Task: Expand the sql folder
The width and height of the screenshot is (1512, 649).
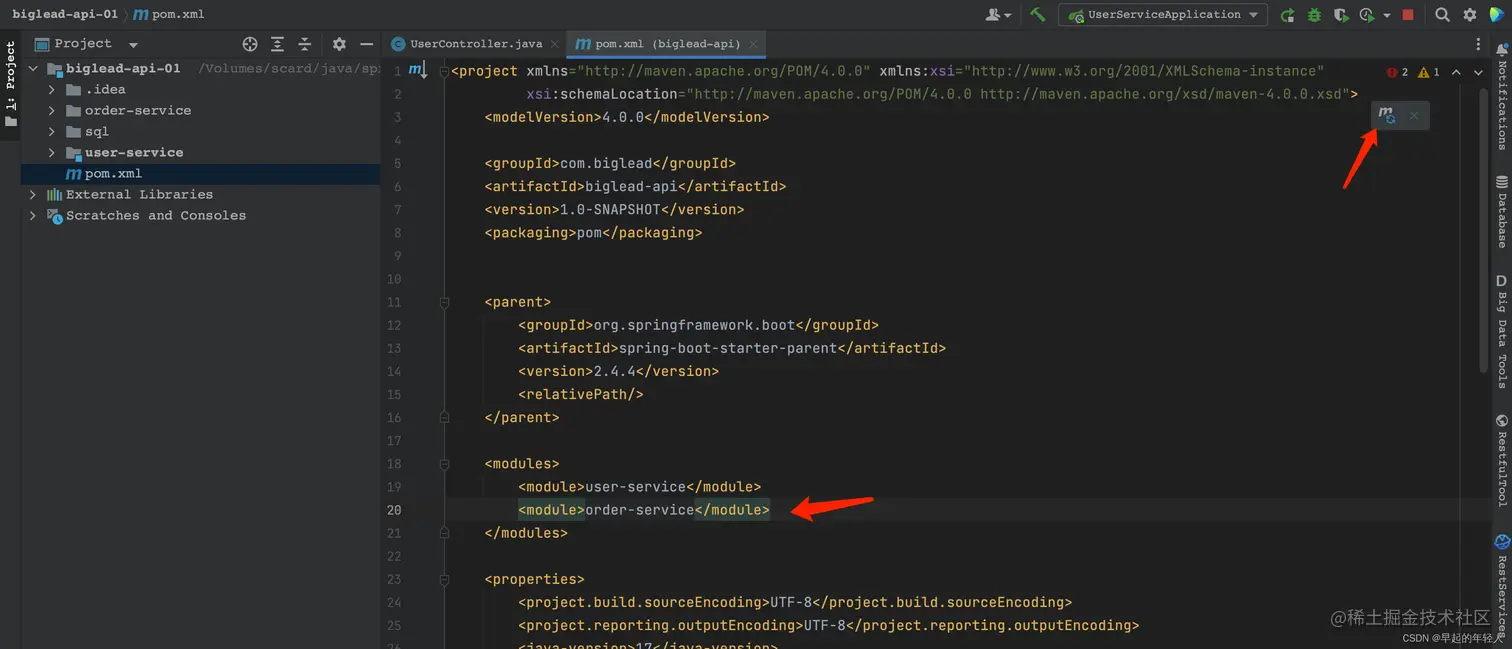Action: click(52, 132)
